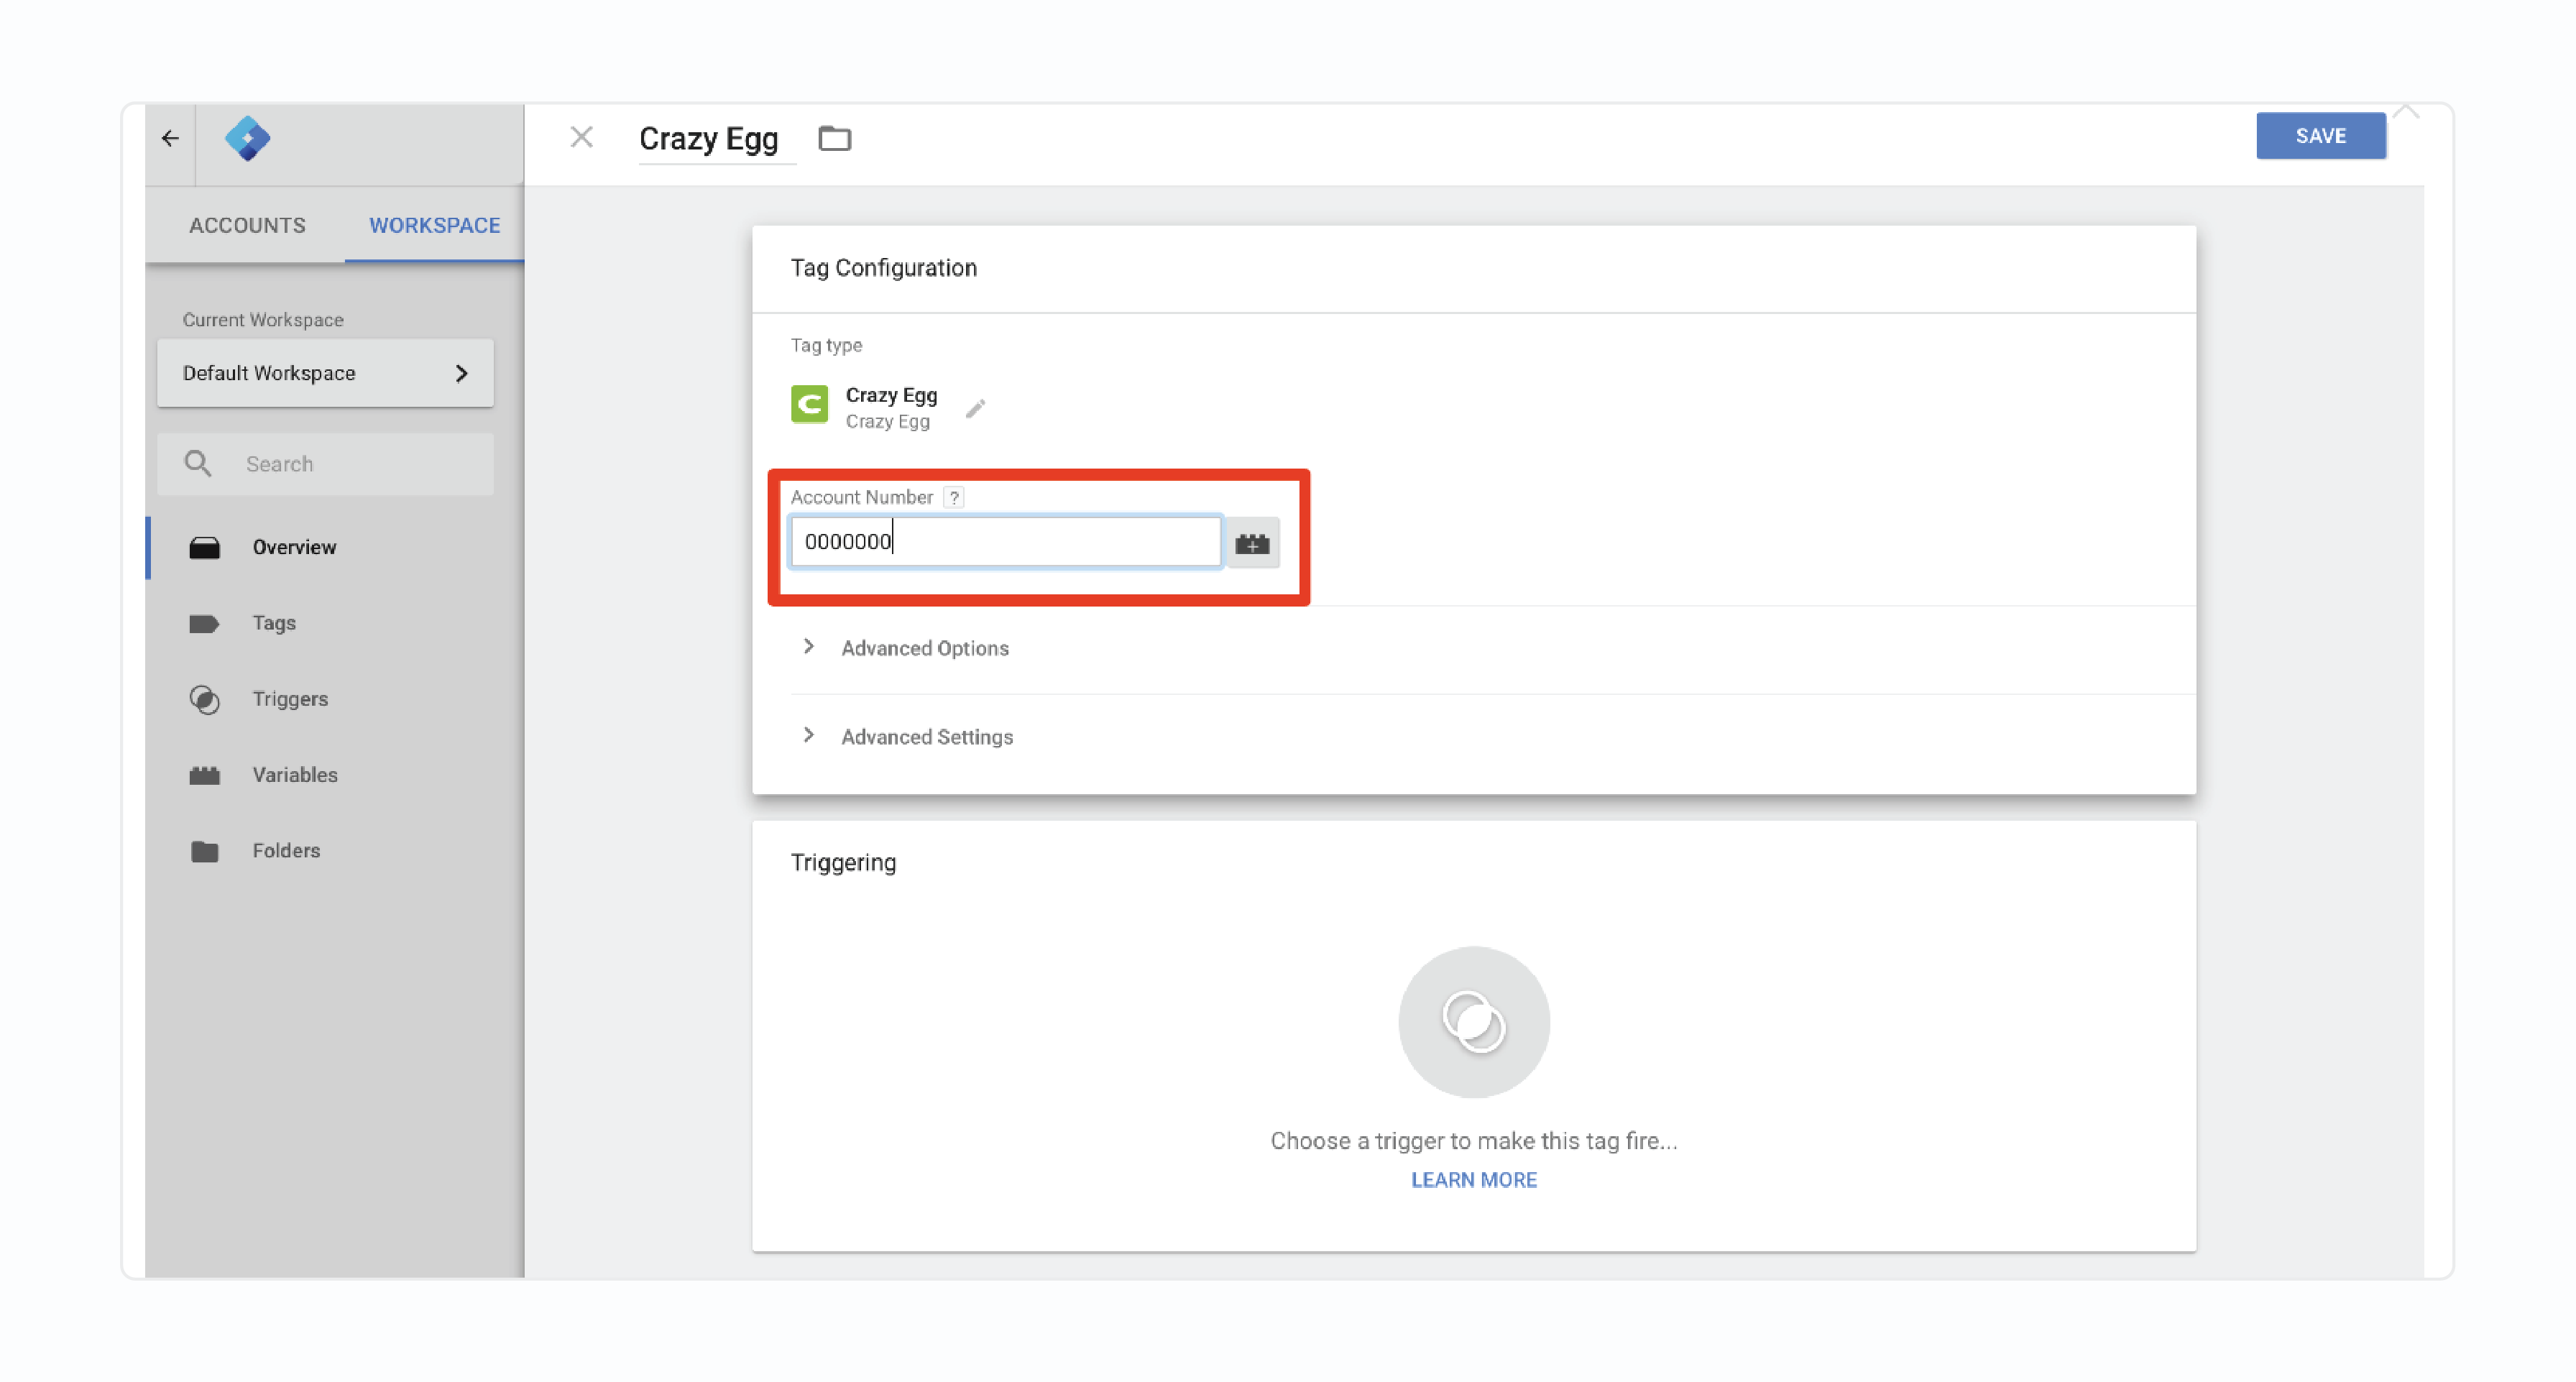Close the tag editor with the X
Image resolution: width=2576 pixels, height=1382 pixels.
(x=582, y=137)
